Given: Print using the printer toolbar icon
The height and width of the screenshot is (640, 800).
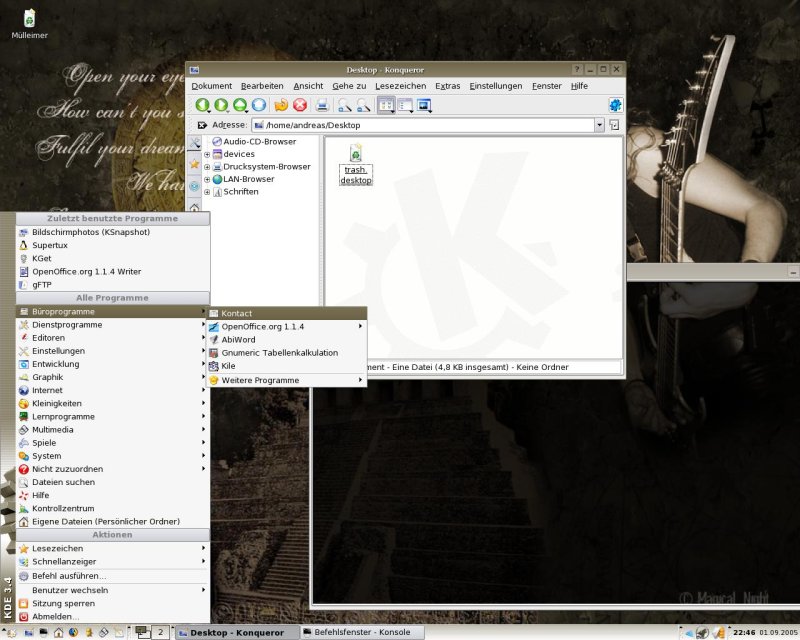Looking at the screenshot, I should (x=322, y=105).
